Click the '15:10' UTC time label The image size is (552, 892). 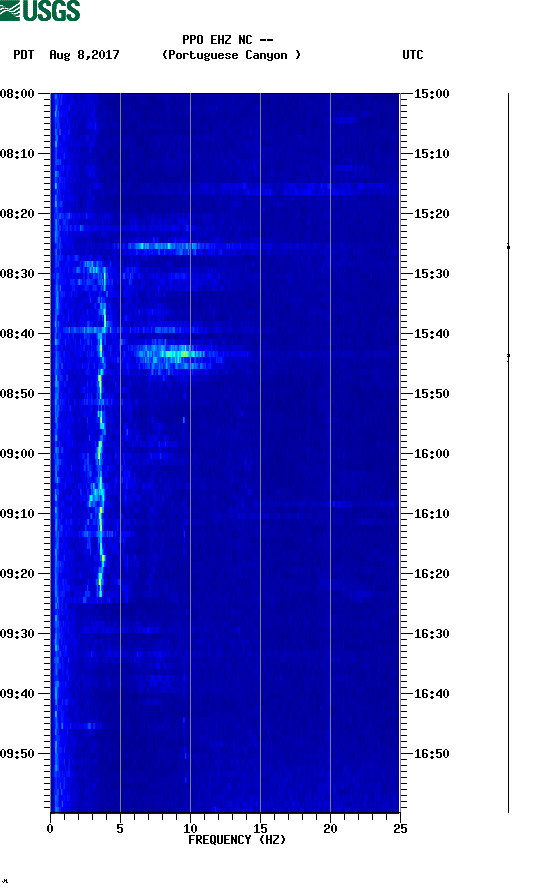(431, 154)
